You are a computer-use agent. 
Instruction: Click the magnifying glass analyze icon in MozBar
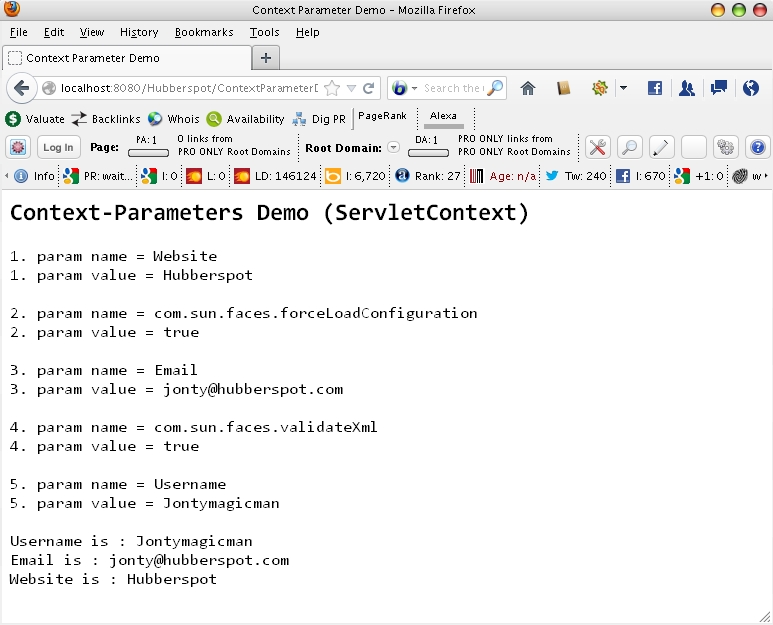pyautogui.click(x=630, y=147)
